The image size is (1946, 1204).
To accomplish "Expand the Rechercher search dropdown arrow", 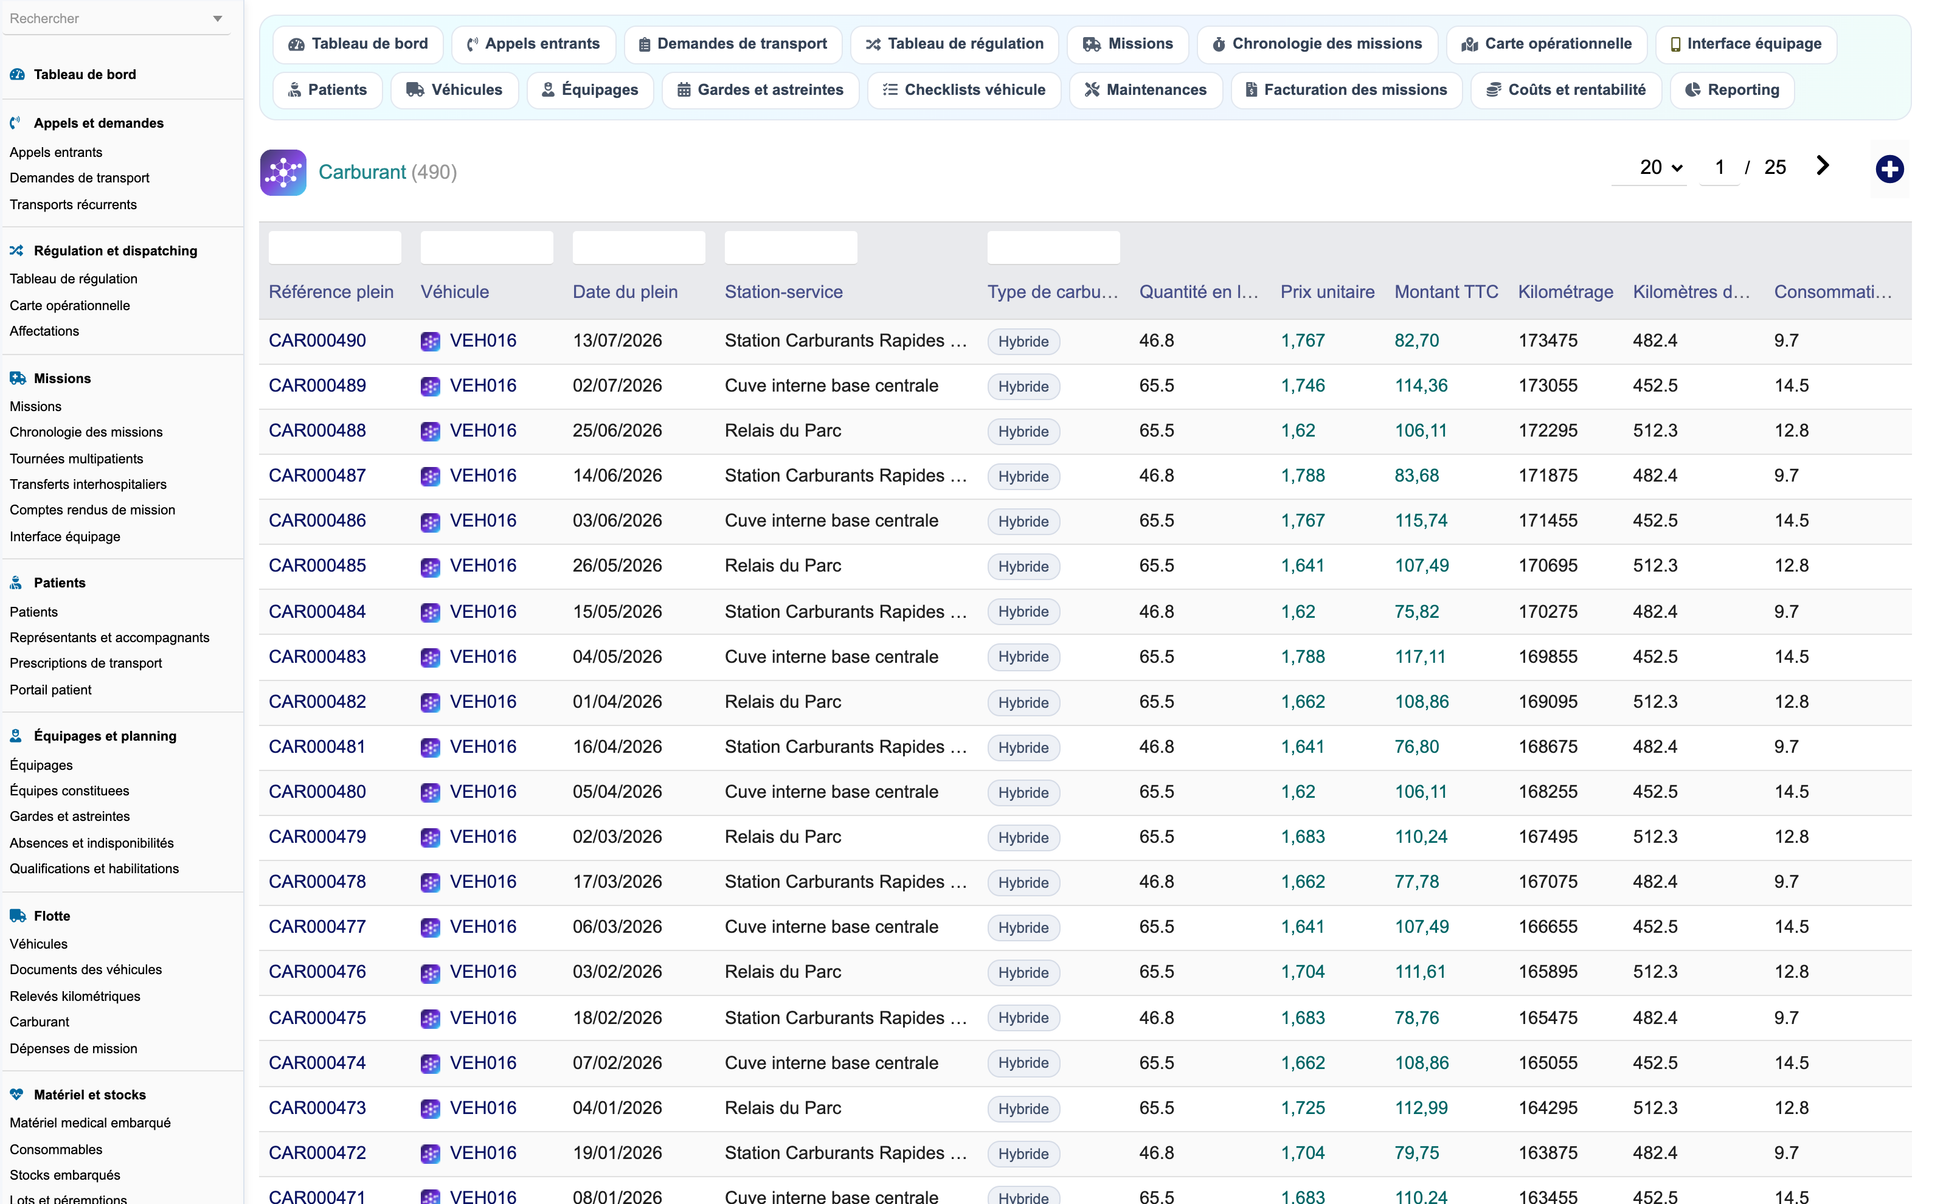I will pos(218,19).
